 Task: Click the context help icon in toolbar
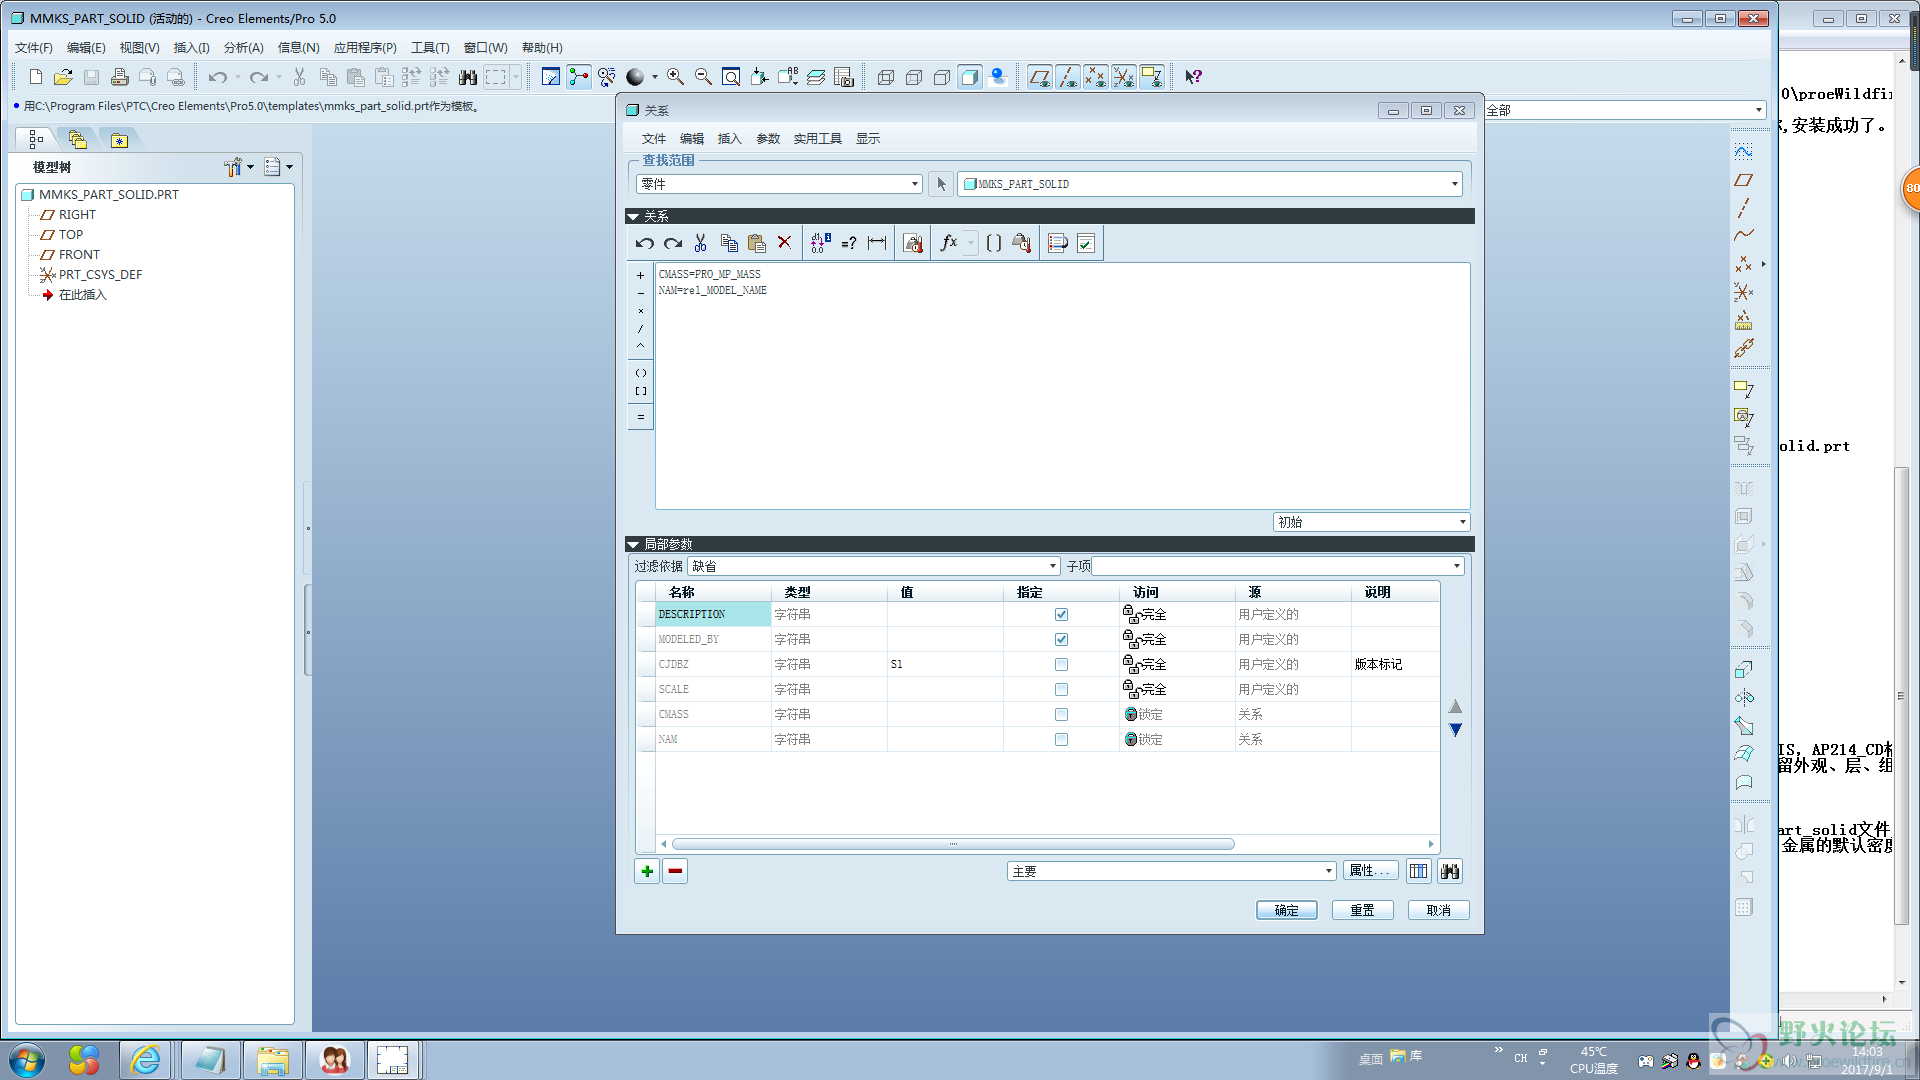(x=1193, y=77)
